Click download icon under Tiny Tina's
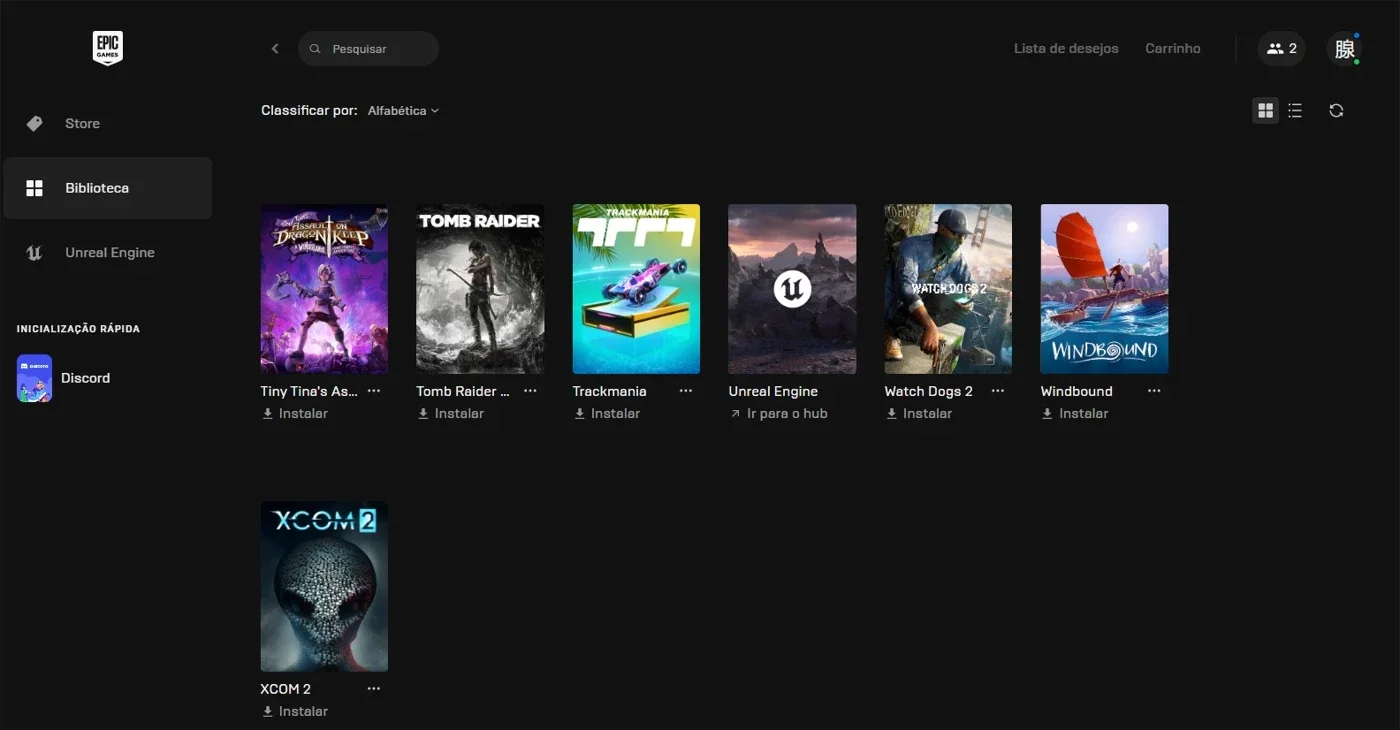 tap(267, 414)
